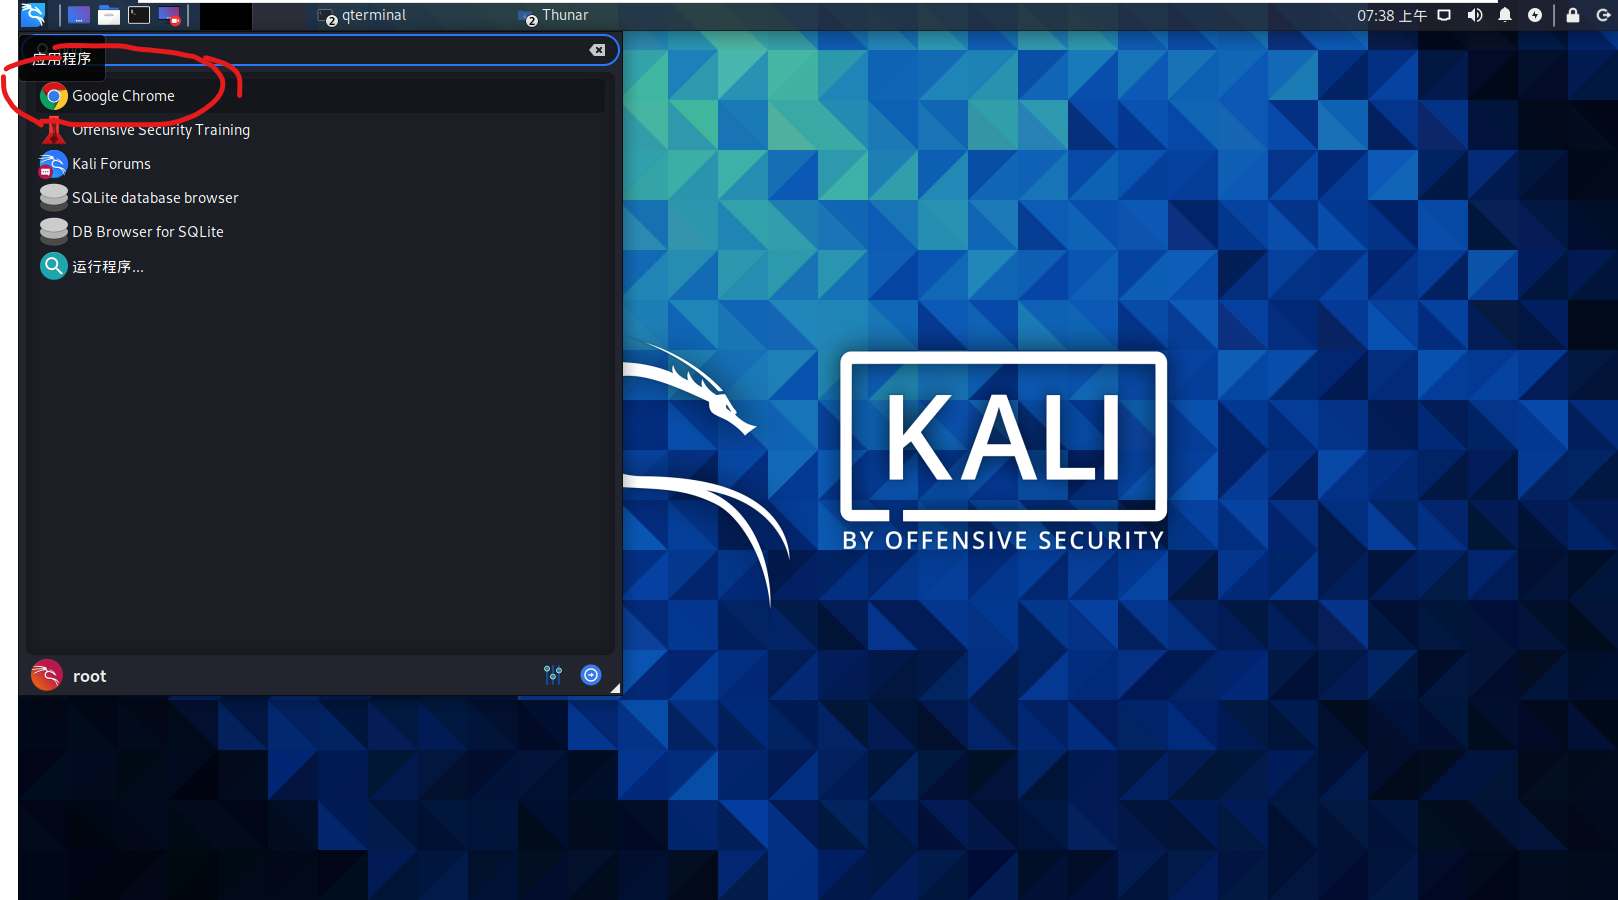Image resolution: width=1618 pixels, height=900 pixels.
Task: Open settings manager icon in menu footer
Action: 553,675
